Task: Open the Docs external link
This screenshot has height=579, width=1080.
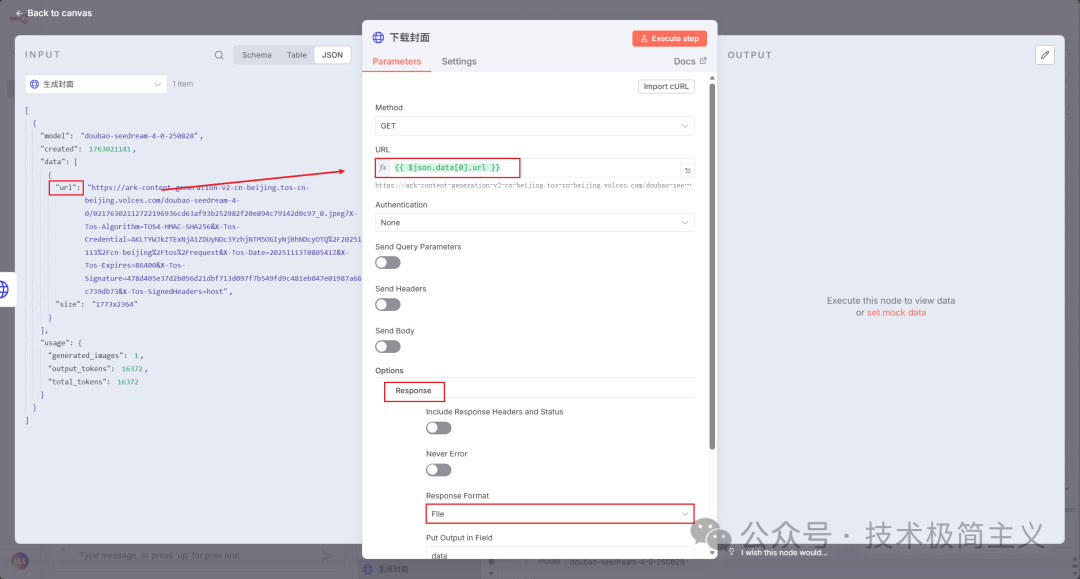Action: coord(689,61)
